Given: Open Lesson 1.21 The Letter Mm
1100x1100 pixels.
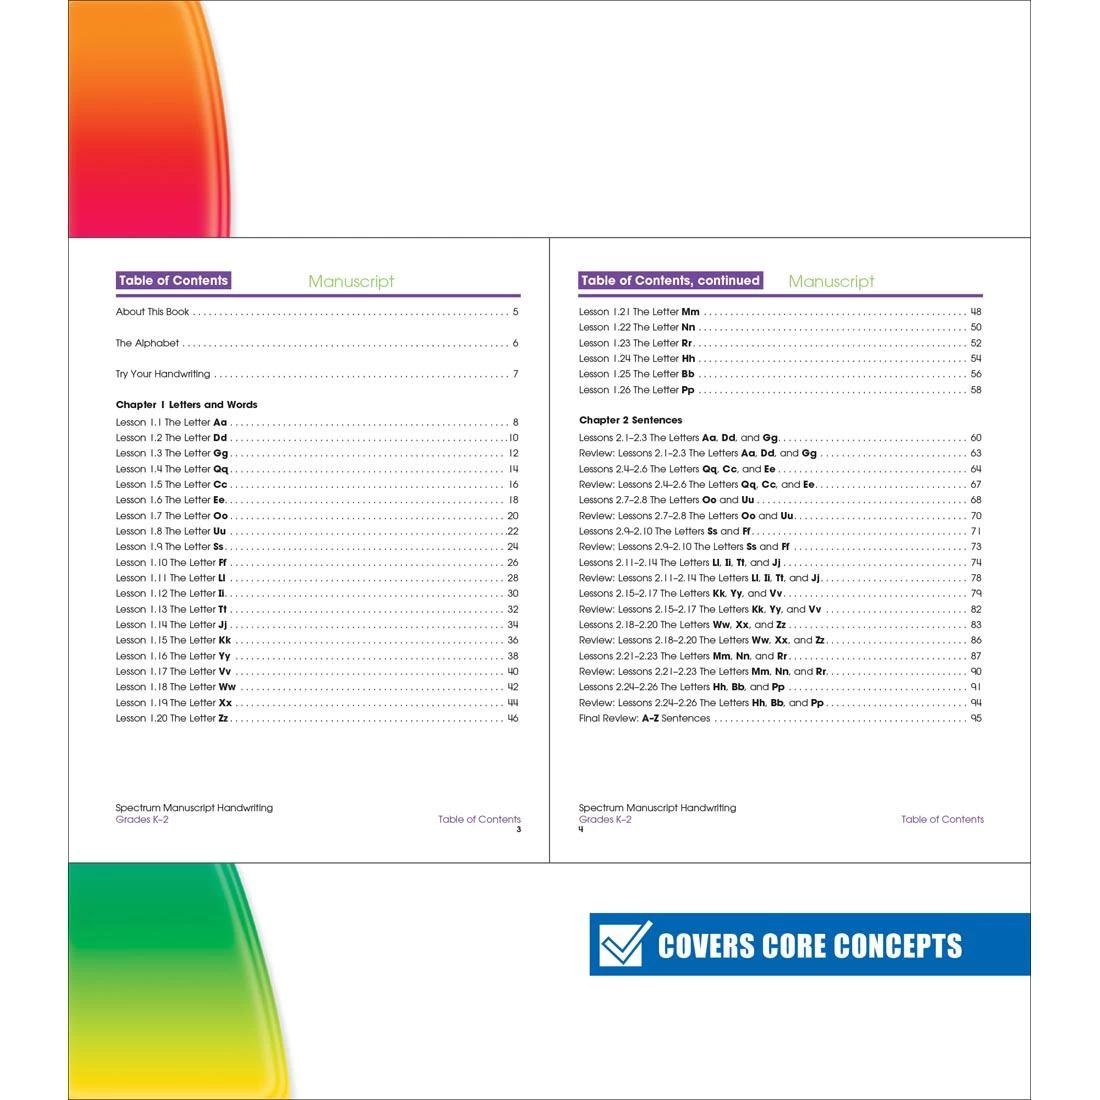Looking at the screenshot, I should tap(639, 312).
